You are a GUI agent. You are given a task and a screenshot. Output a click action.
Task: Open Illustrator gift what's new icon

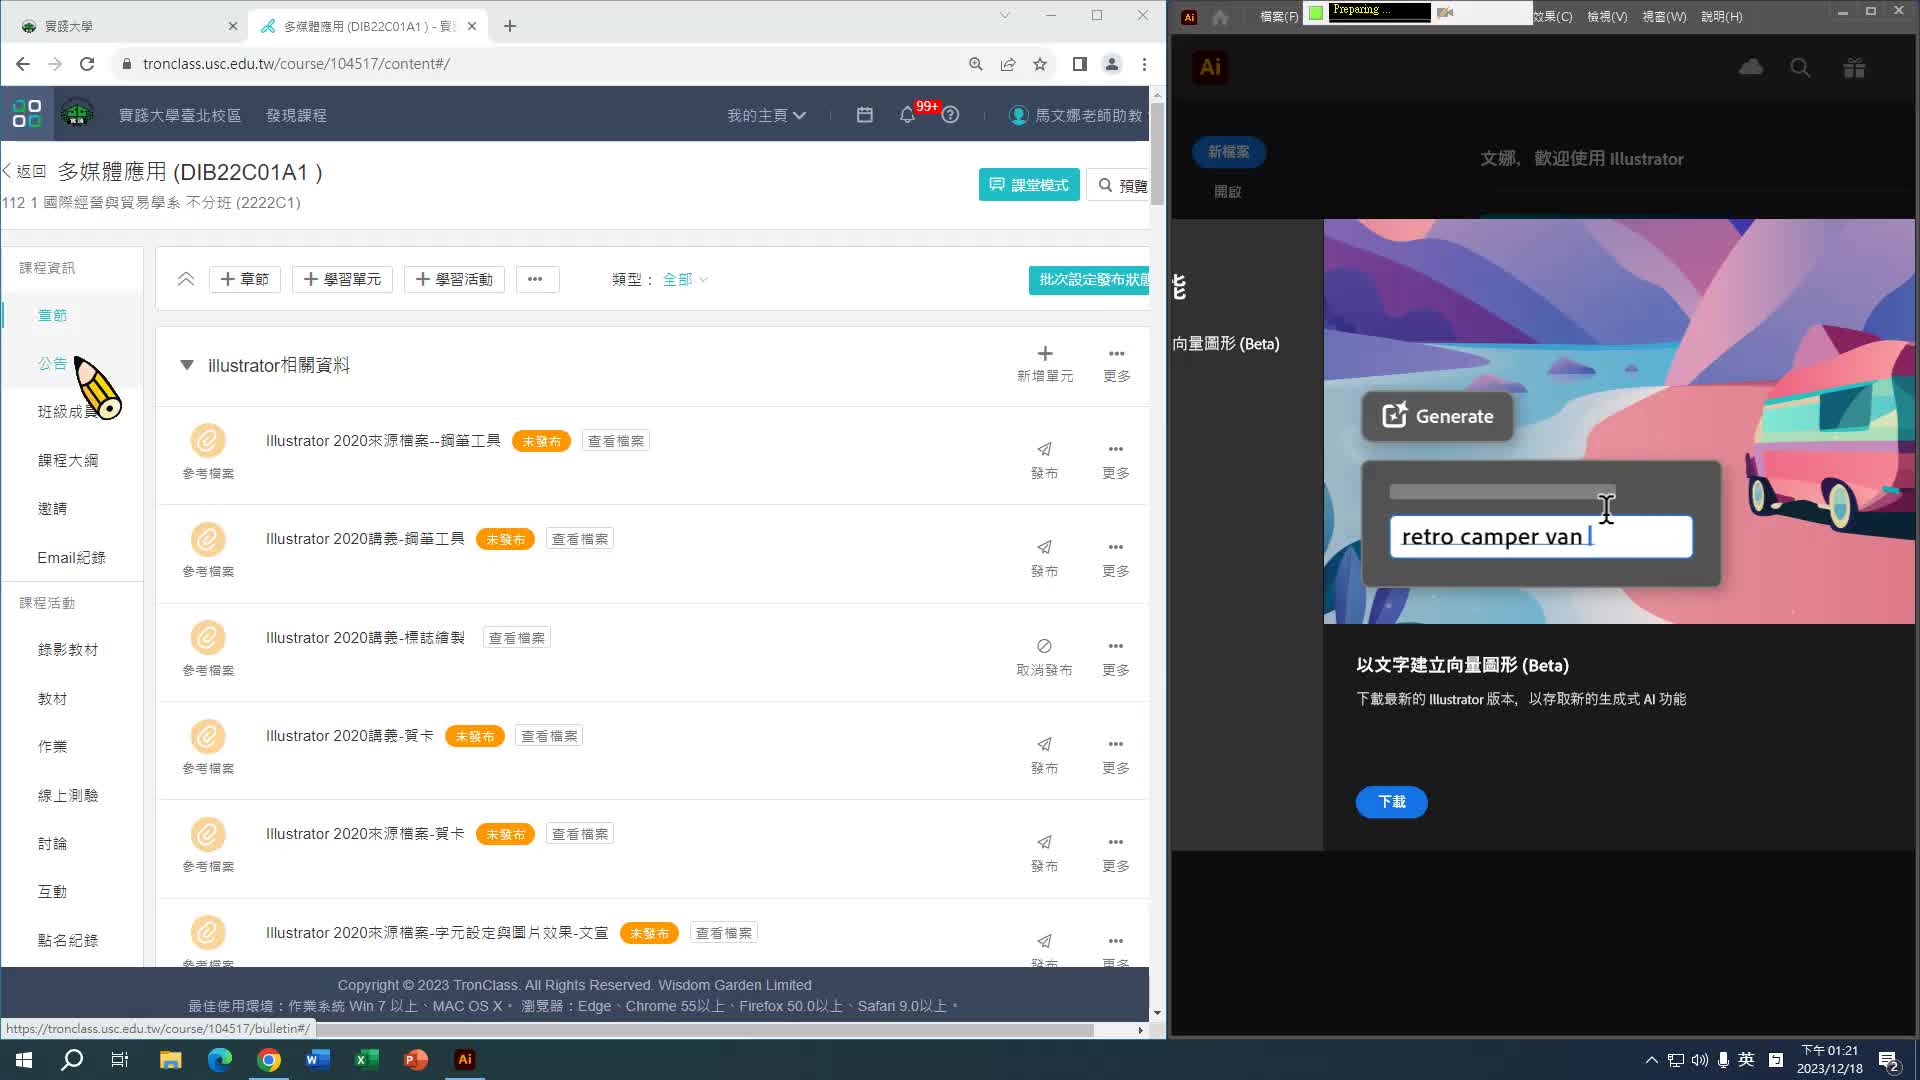(x=1854, y=67)
